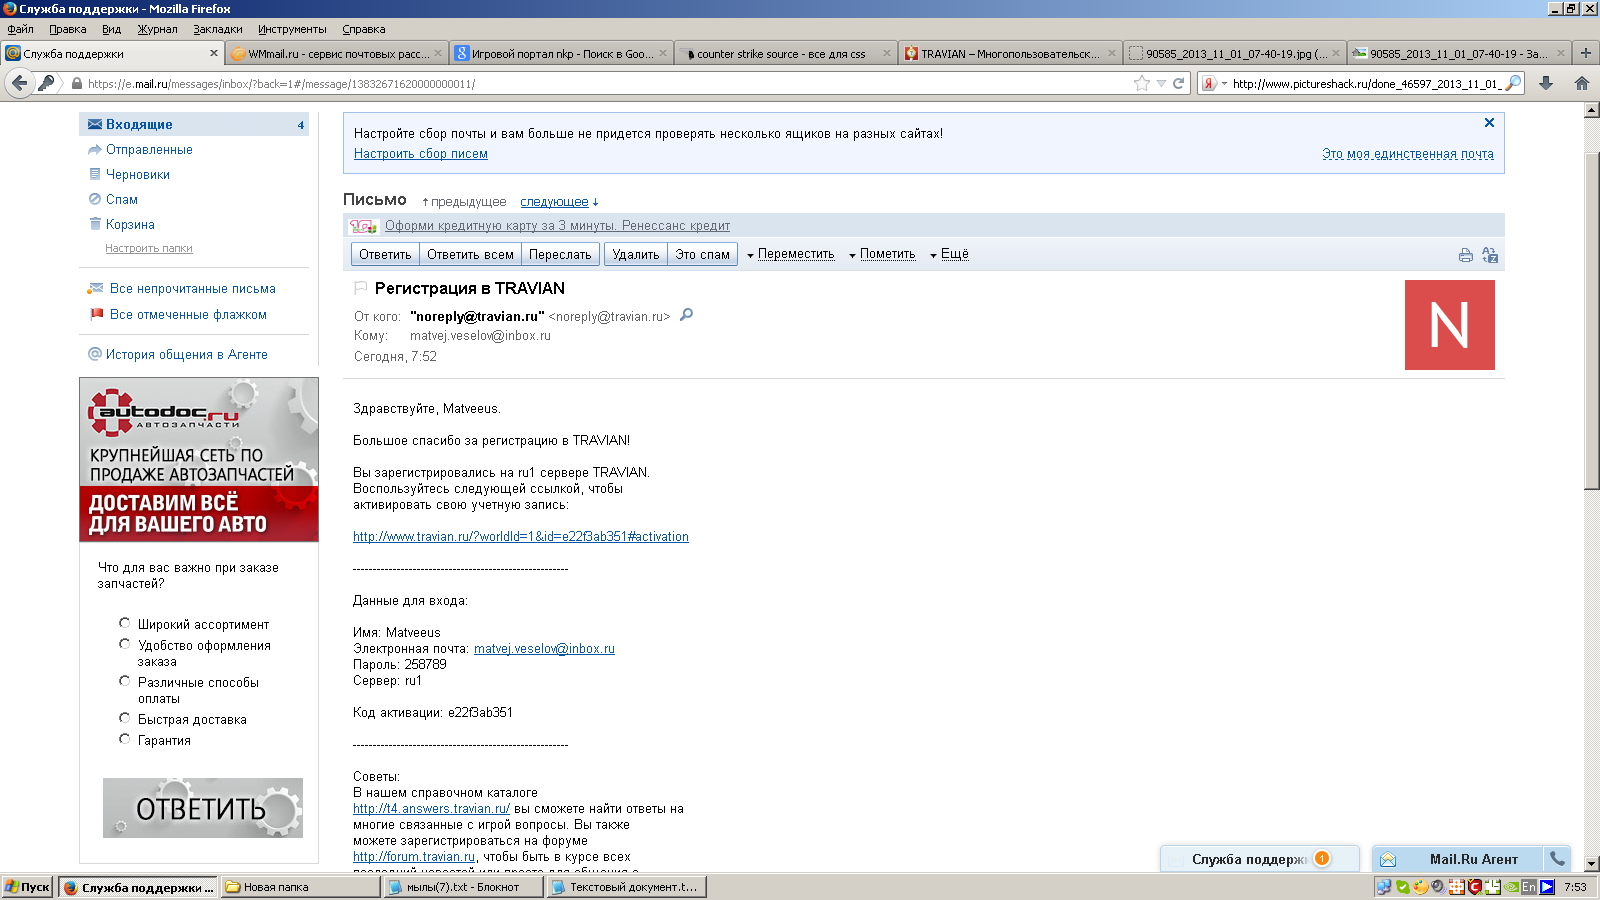This screenshot has height=900, width=1600.
Task: Click the ОТВЕТИТЬ survey button
Action: (203, 808)
